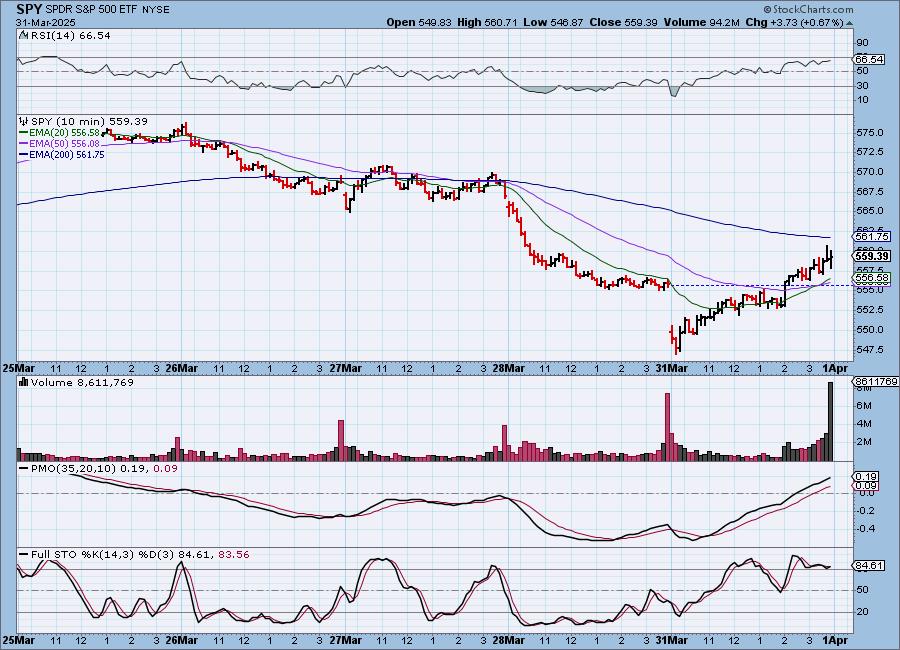Click the Open 549.83 value
This screenshot has width=900, height=650.
420,22
